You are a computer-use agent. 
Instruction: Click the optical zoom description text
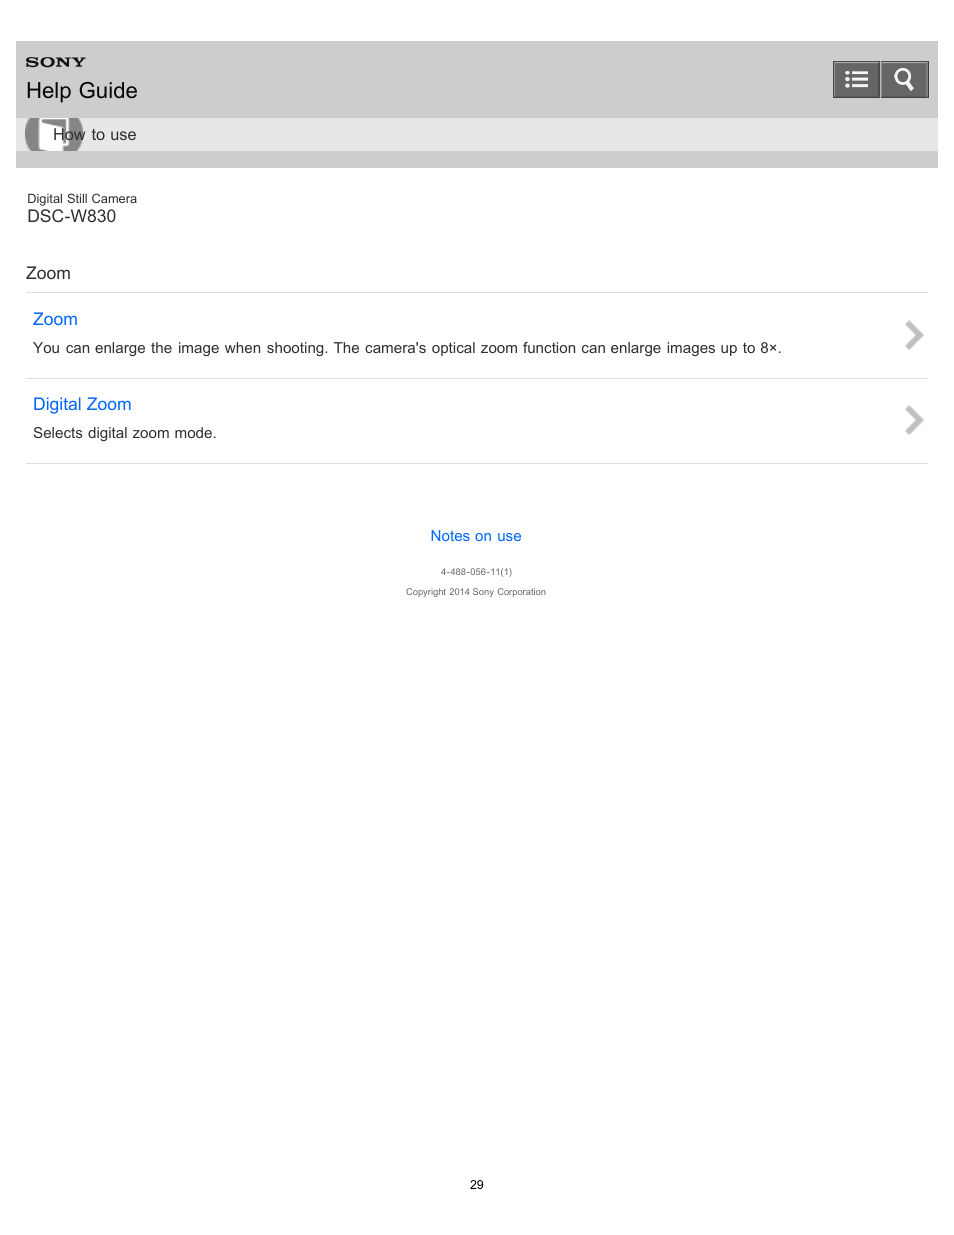point(407,348)
